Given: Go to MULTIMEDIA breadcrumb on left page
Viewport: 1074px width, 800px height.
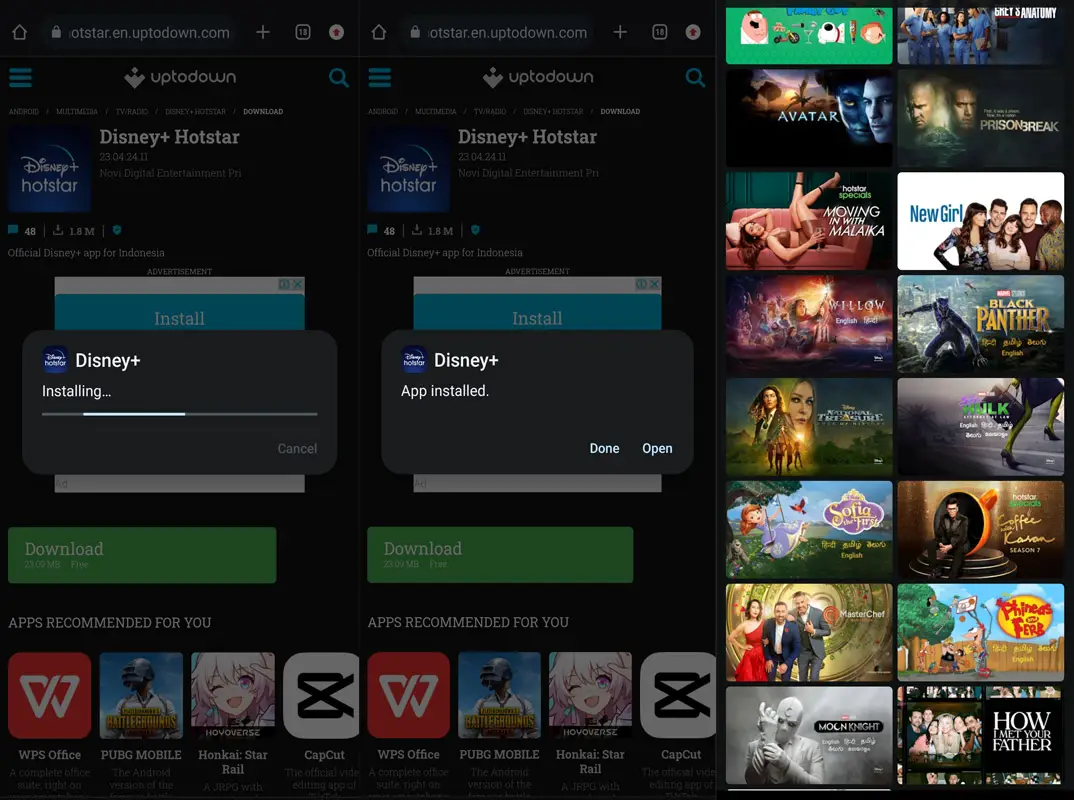Looking at the screenshot, I should [x=77, y=111].
